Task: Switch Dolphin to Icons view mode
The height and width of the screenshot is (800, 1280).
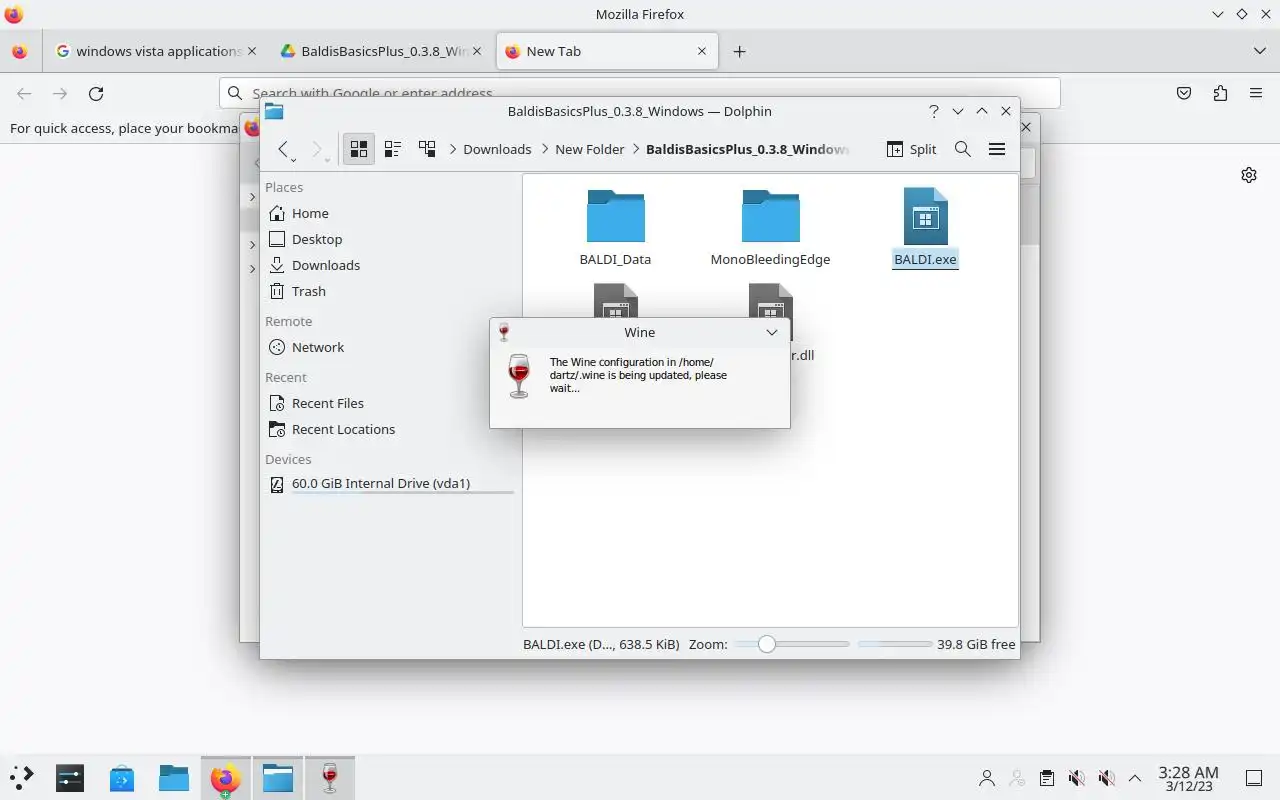Action: pyautogui.click(x=359, y=149)
